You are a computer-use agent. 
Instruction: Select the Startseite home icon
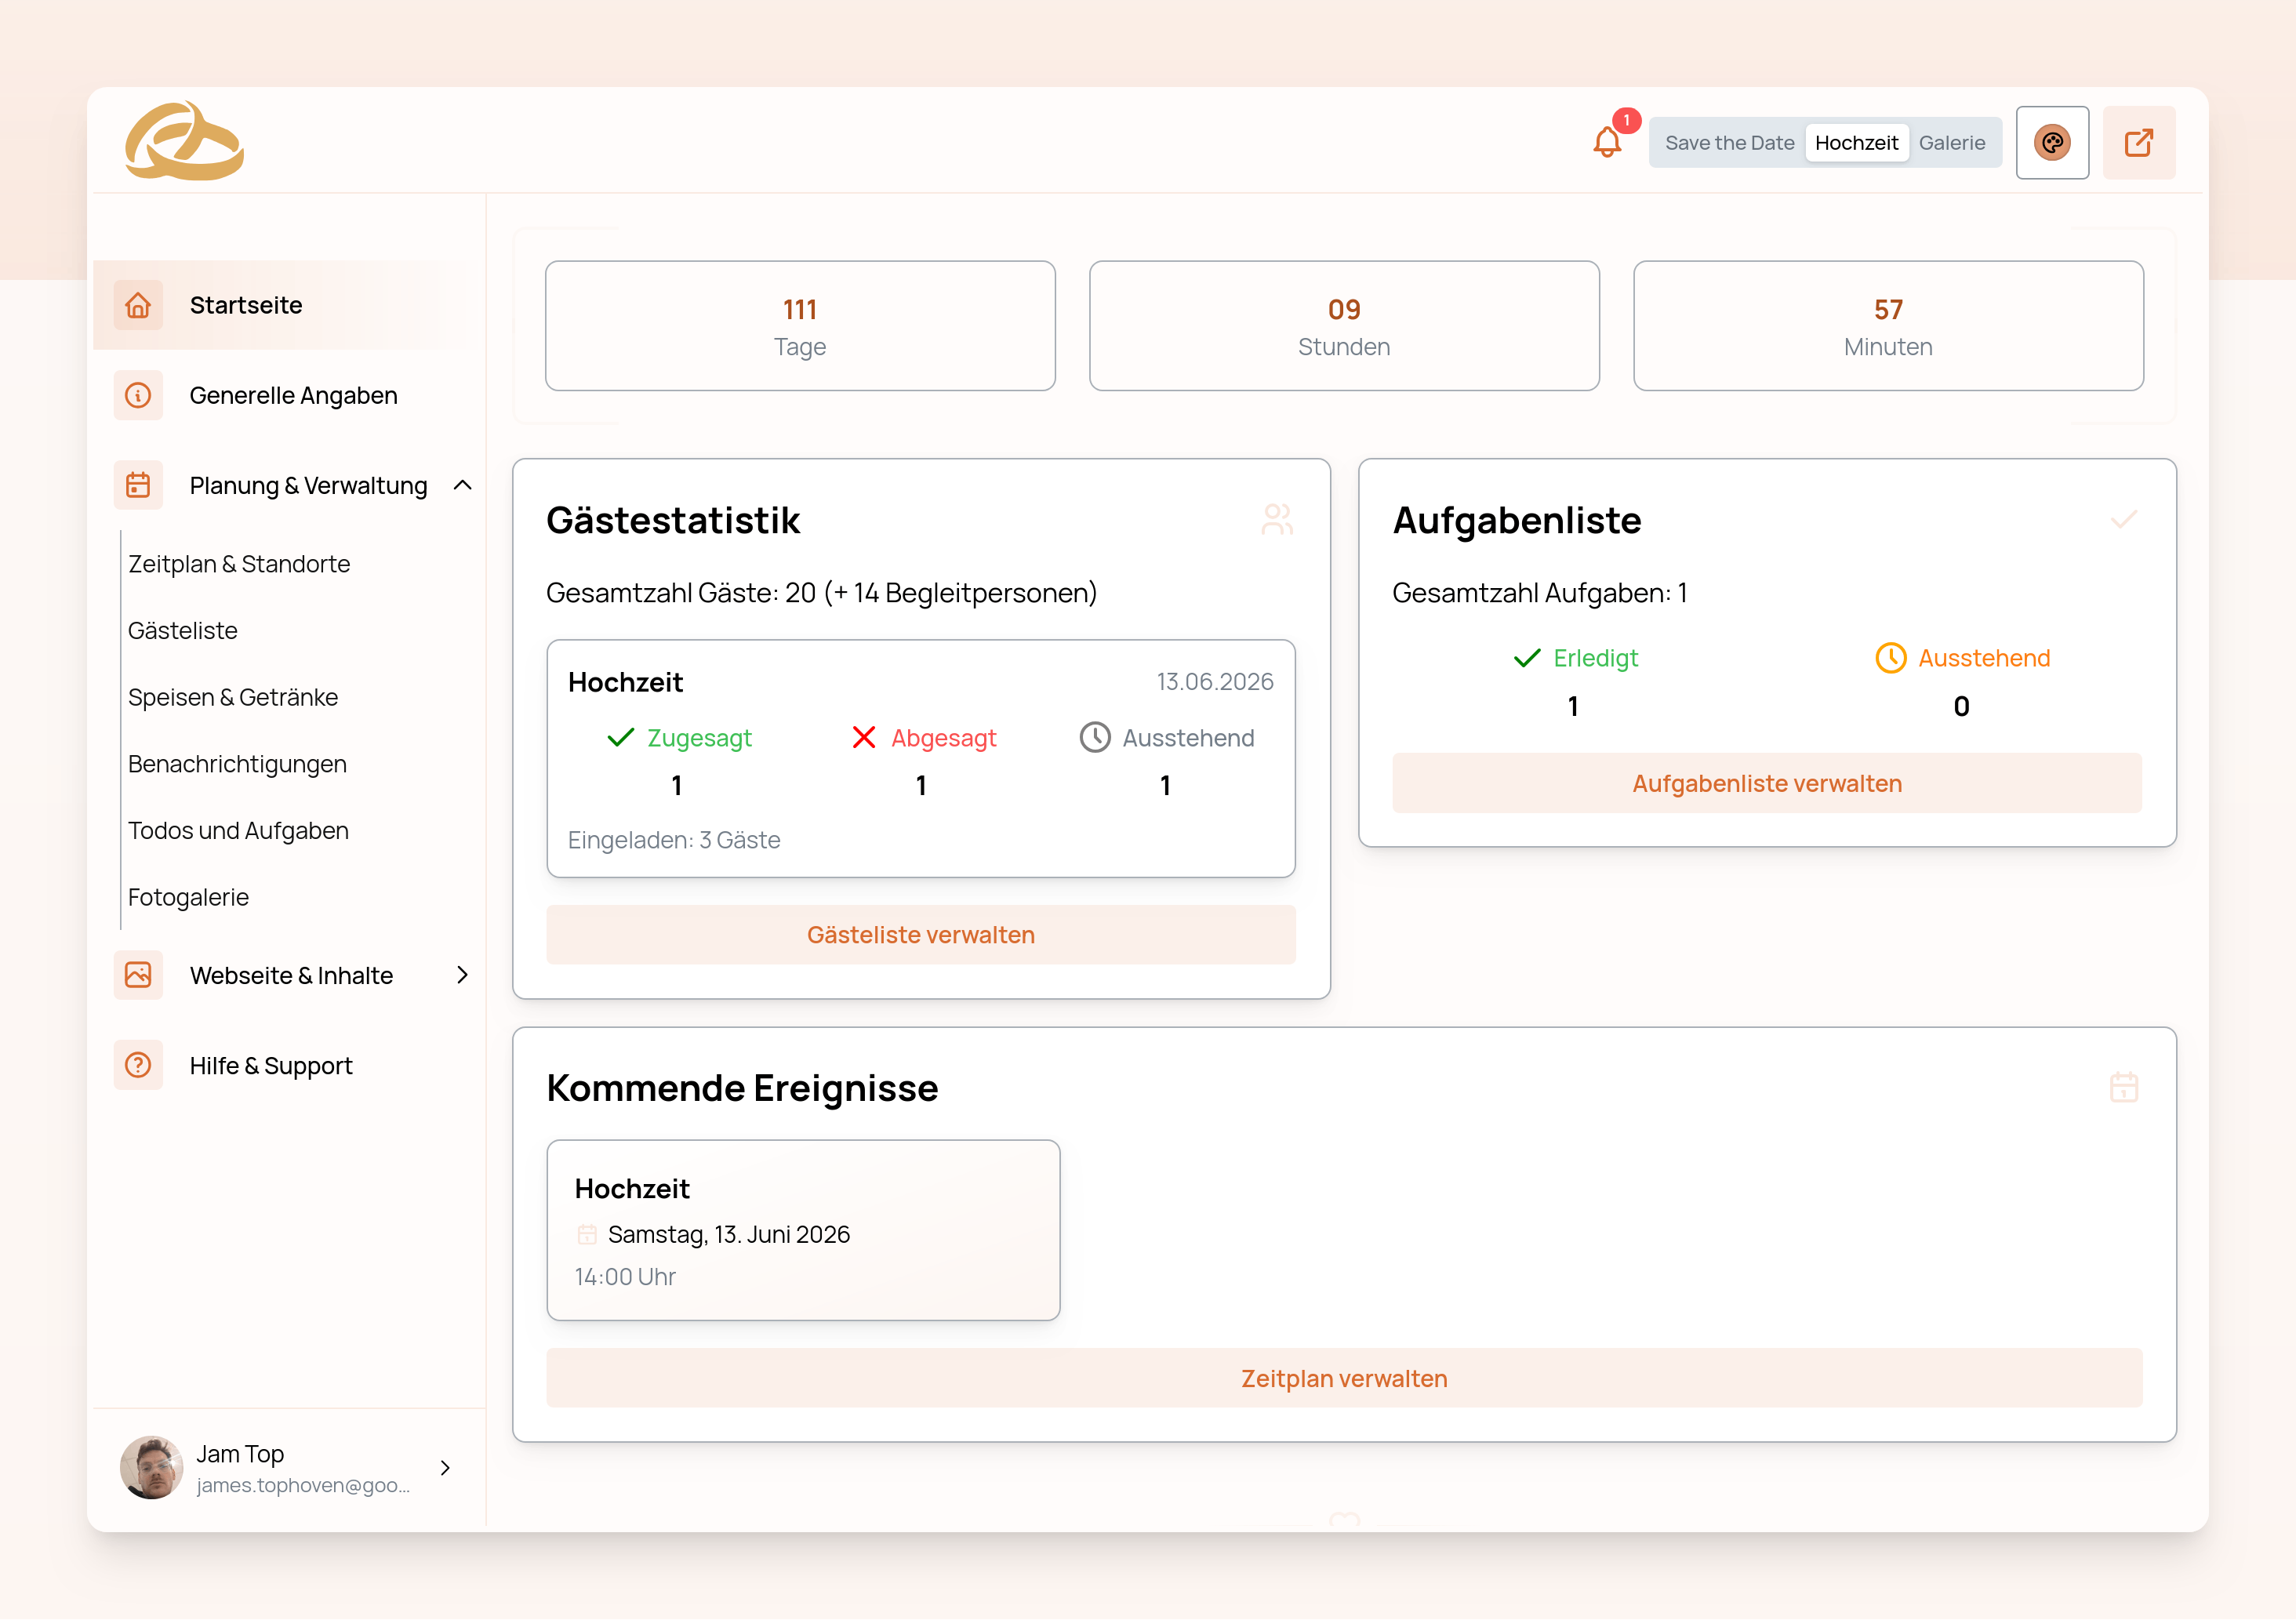coord(138,305)
